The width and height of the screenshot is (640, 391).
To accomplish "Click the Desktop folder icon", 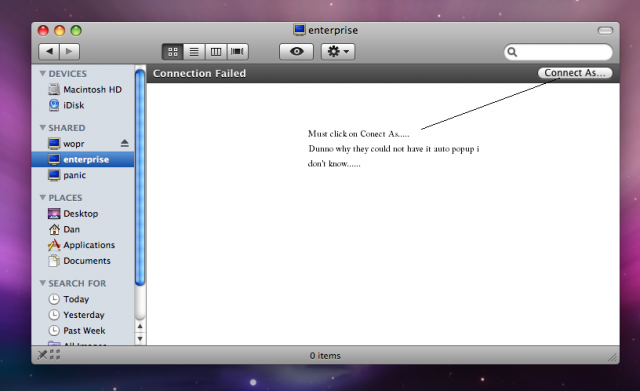I will (54, 213).
